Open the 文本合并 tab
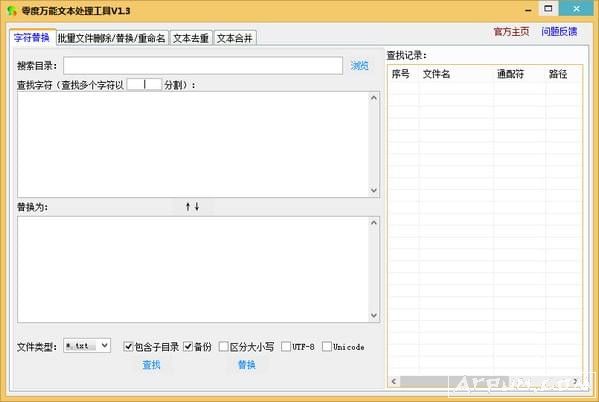Screen dimensions: 599x402 [x=235, y=38]
